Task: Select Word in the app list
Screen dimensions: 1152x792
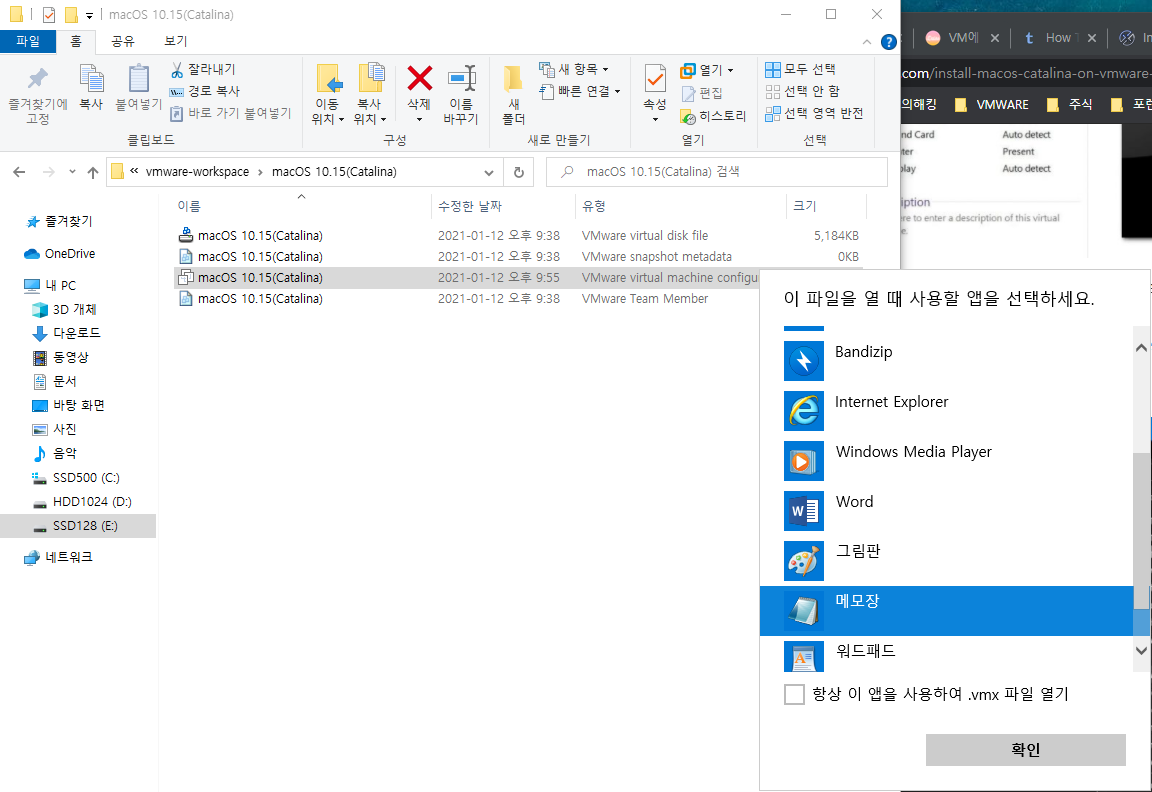Action: pyautogui.click(x=946, y=510)
